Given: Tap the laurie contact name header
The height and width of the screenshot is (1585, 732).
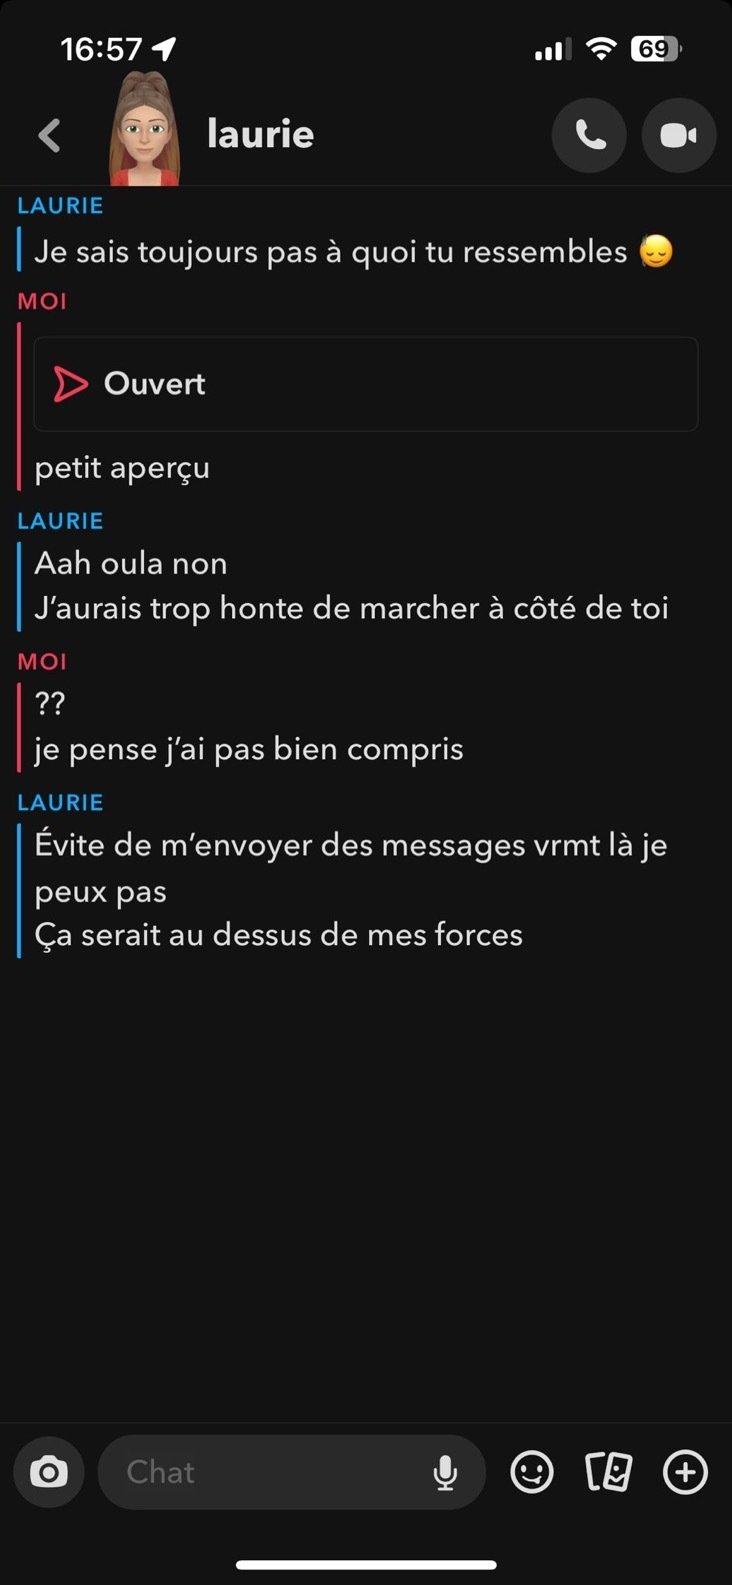Looking at the screenshot, I should click(260, 134).
